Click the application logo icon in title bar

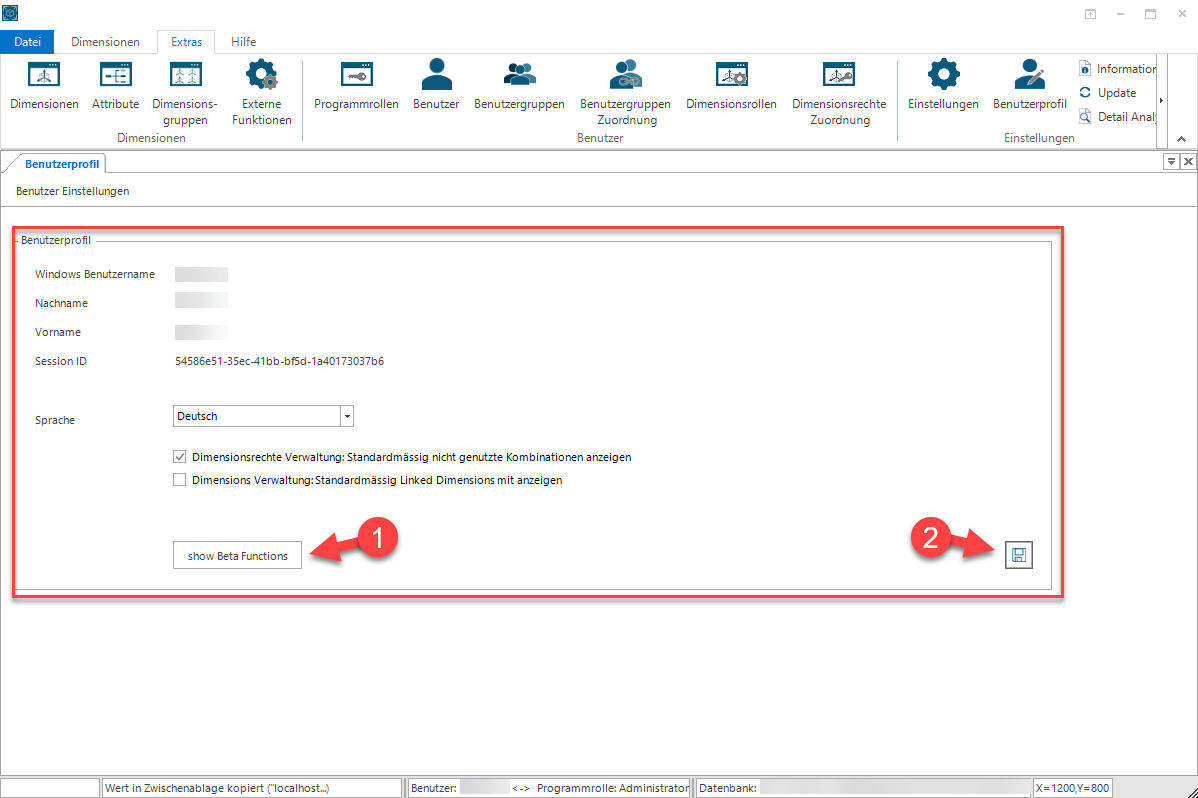tap(10, 13)
